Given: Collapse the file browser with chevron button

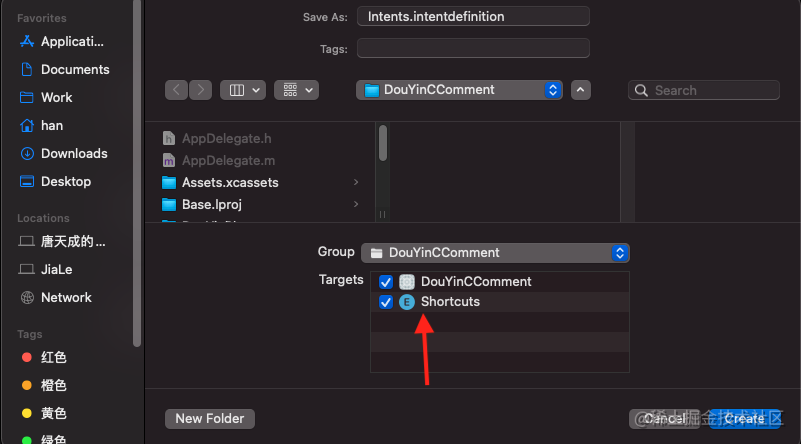Looking at the screenshot, I should [x=581, y=90].
